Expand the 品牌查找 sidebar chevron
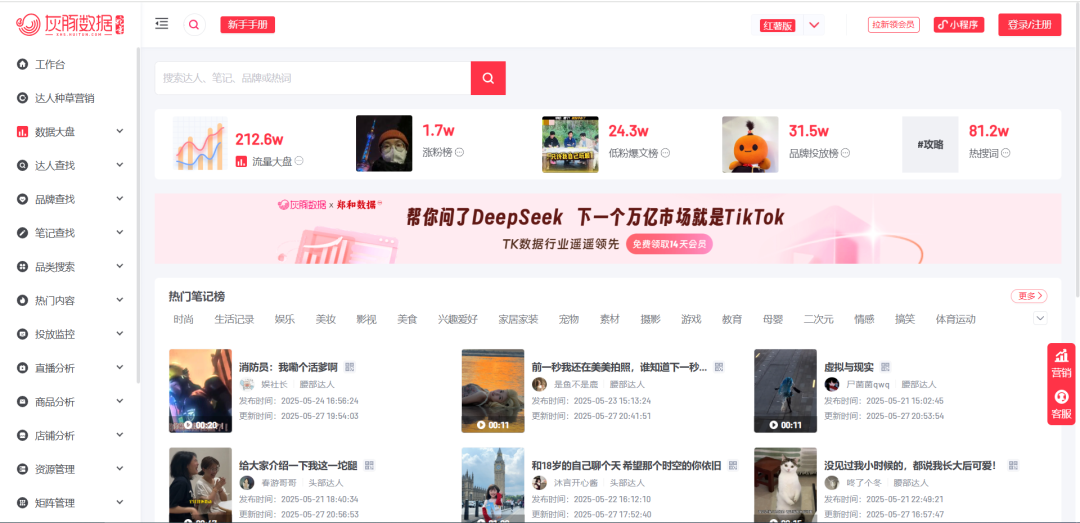1080x523 pixels. (120, 198)
